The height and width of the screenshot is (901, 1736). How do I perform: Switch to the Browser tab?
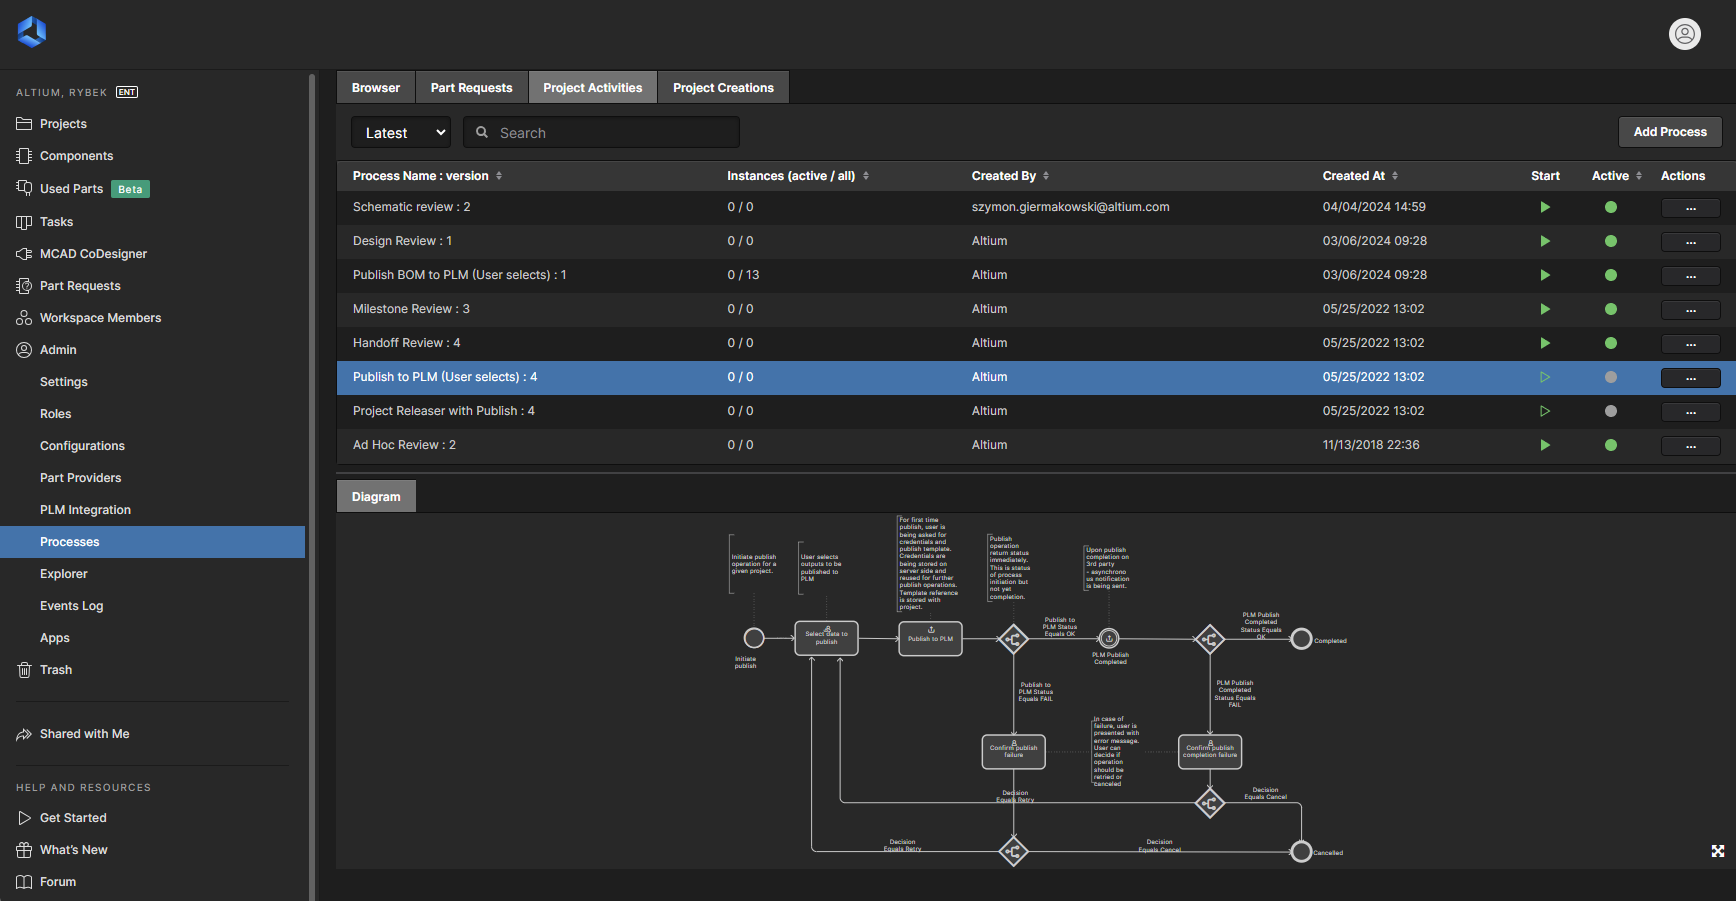pos(376,87)
